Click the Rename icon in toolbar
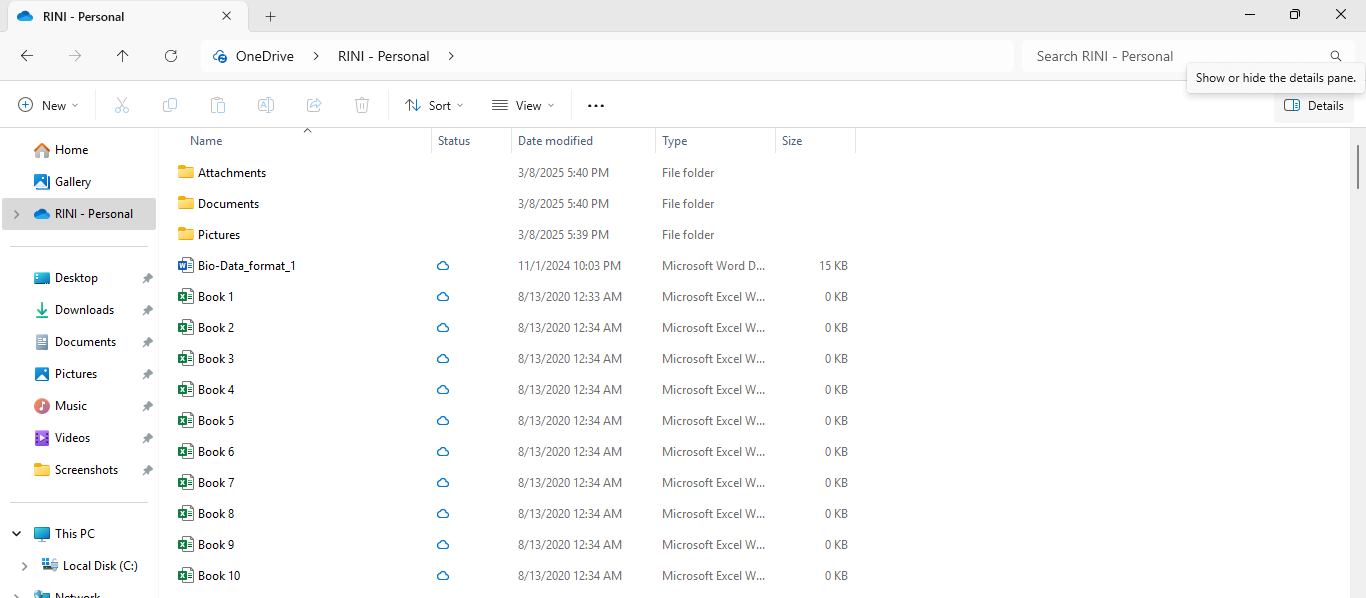 (x=266, y=105)
